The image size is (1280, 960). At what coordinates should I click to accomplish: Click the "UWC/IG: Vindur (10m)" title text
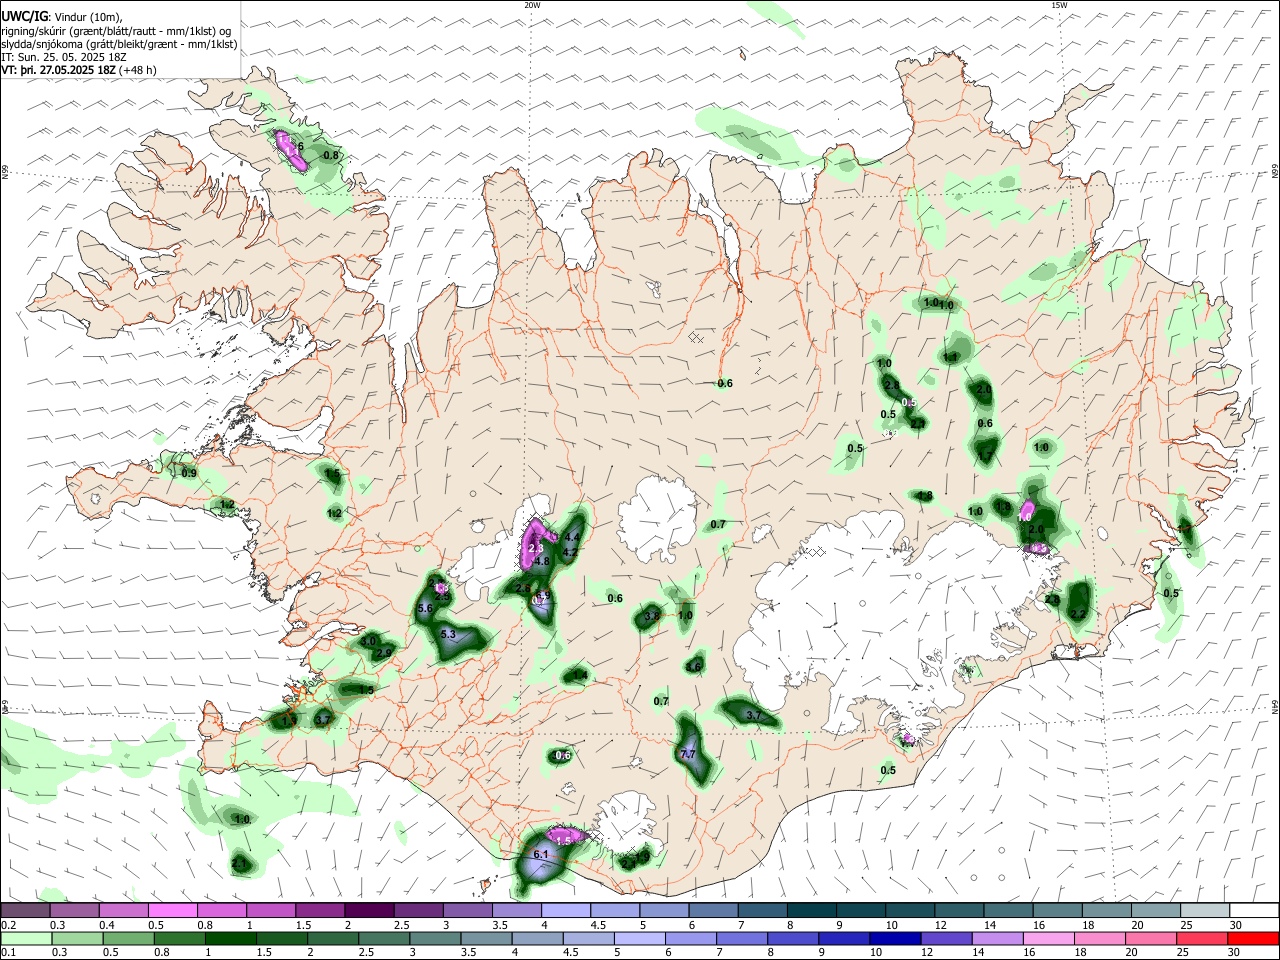tap(61, 16)
